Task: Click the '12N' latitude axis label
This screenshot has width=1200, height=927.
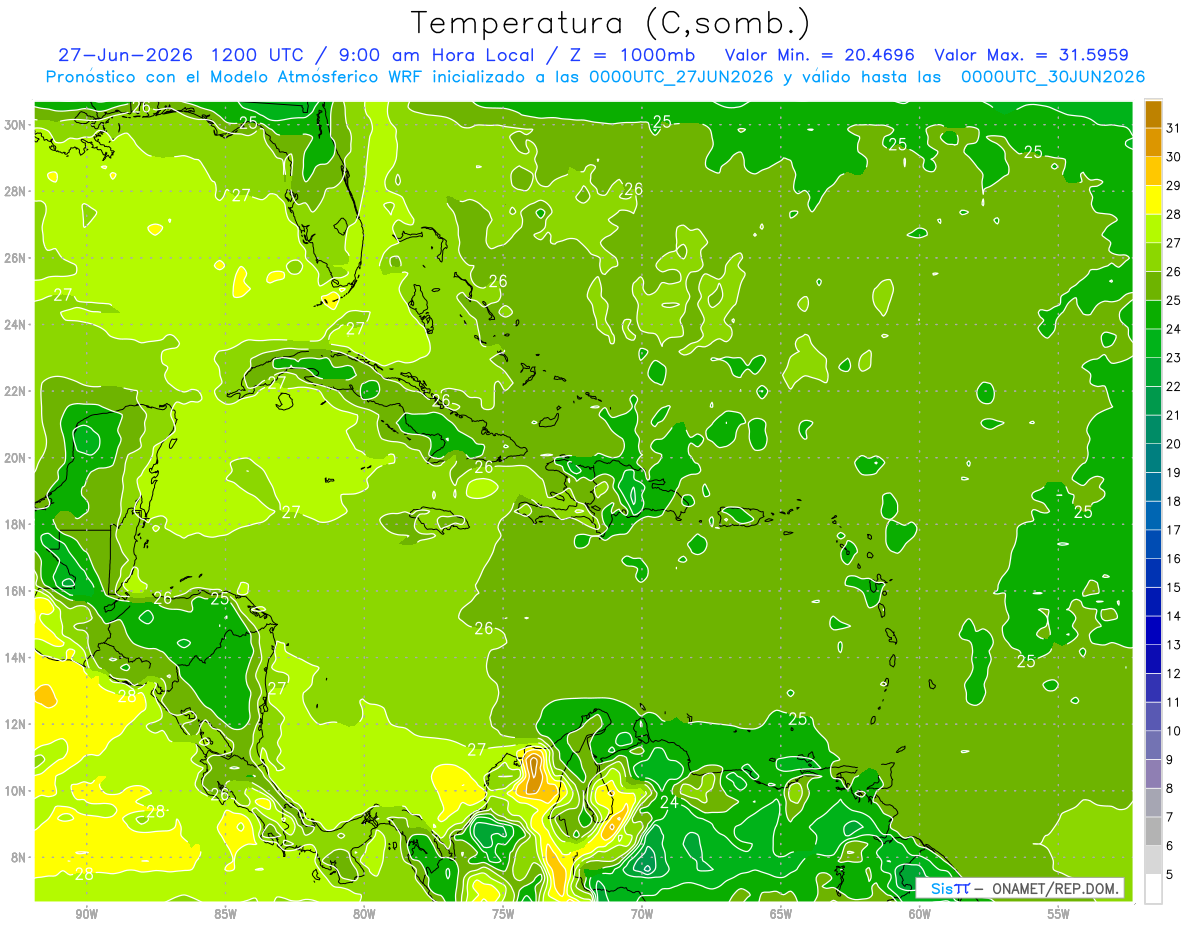Action: pos(16,723)
